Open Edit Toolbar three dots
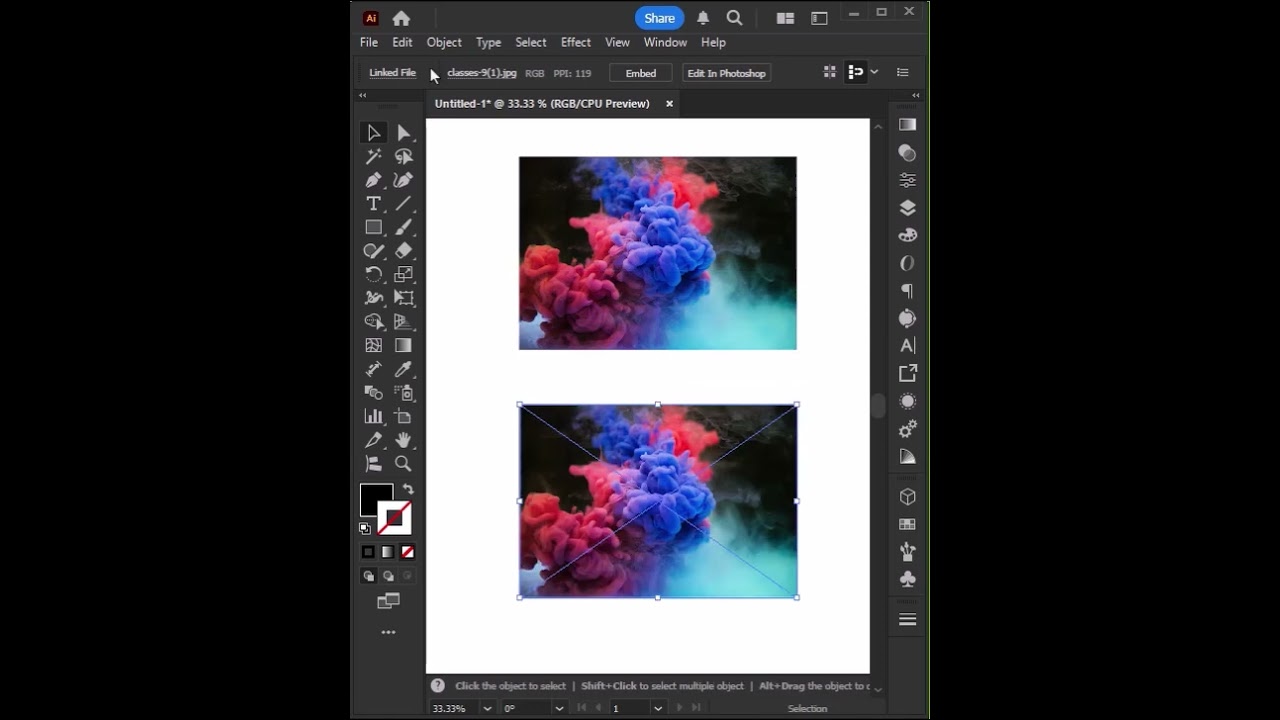1280x720 pixels. [388, 632]
